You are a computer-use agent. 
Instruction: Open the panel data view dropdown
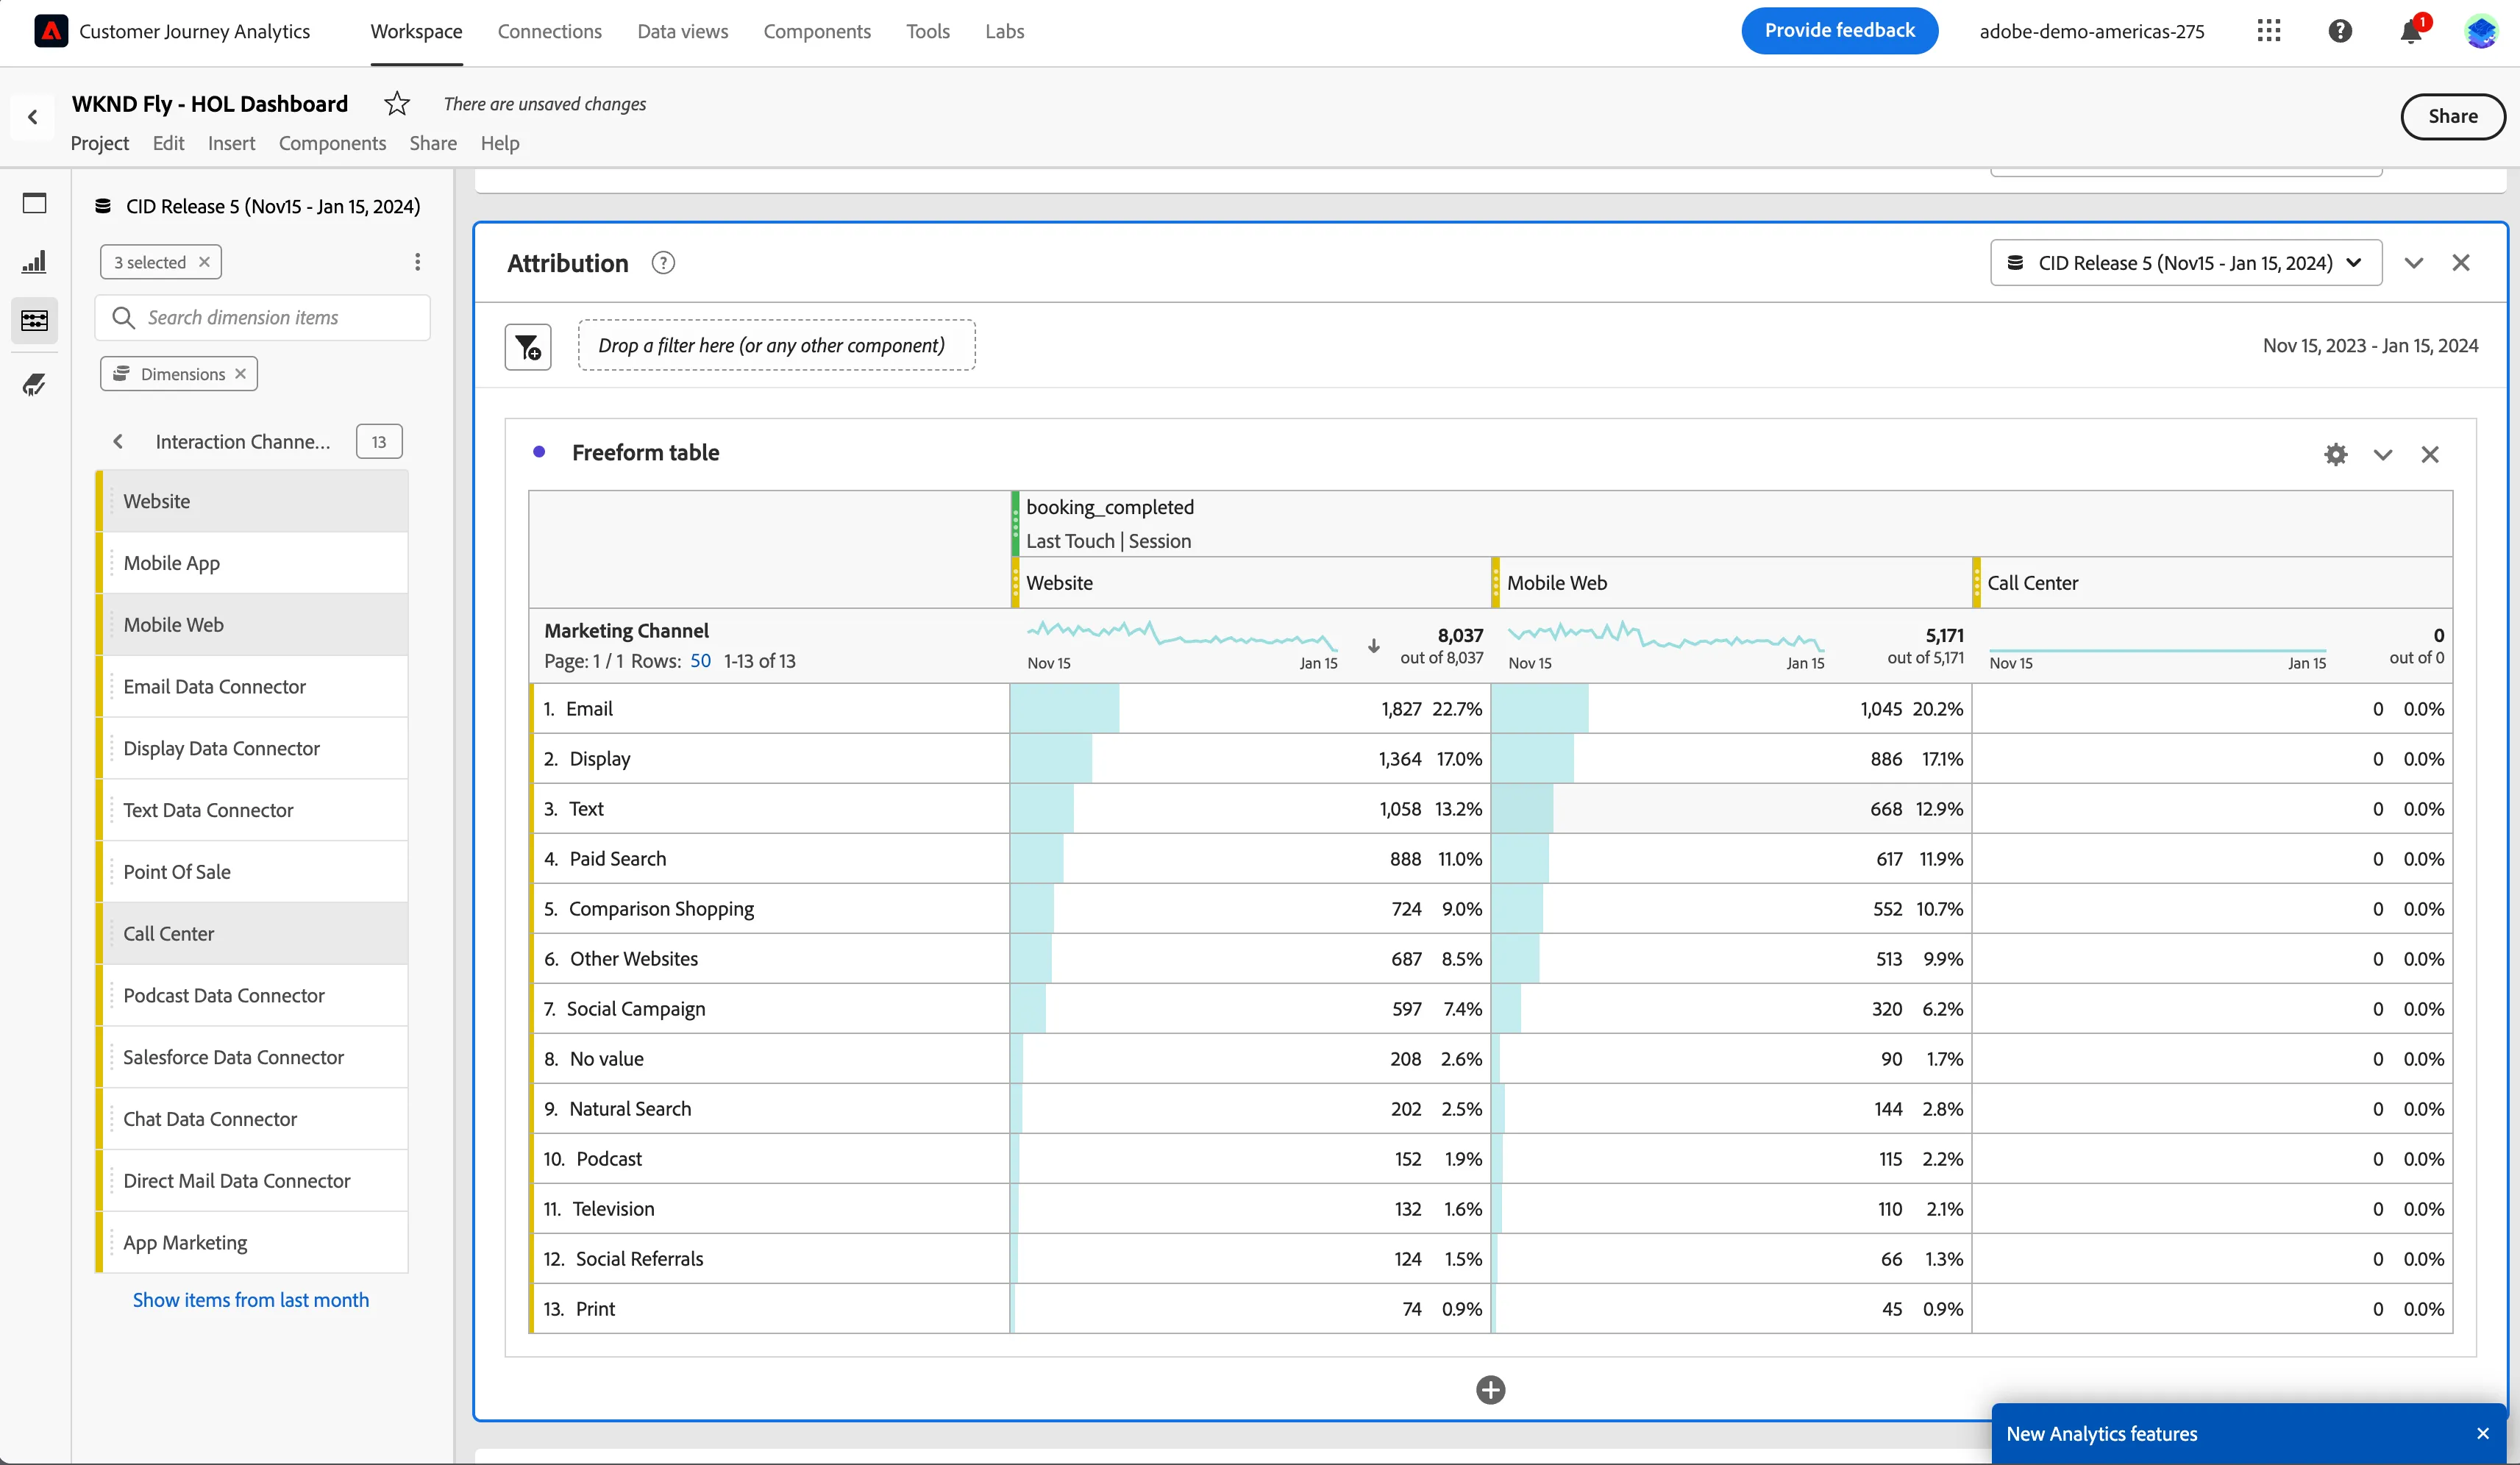point(2185,263)
